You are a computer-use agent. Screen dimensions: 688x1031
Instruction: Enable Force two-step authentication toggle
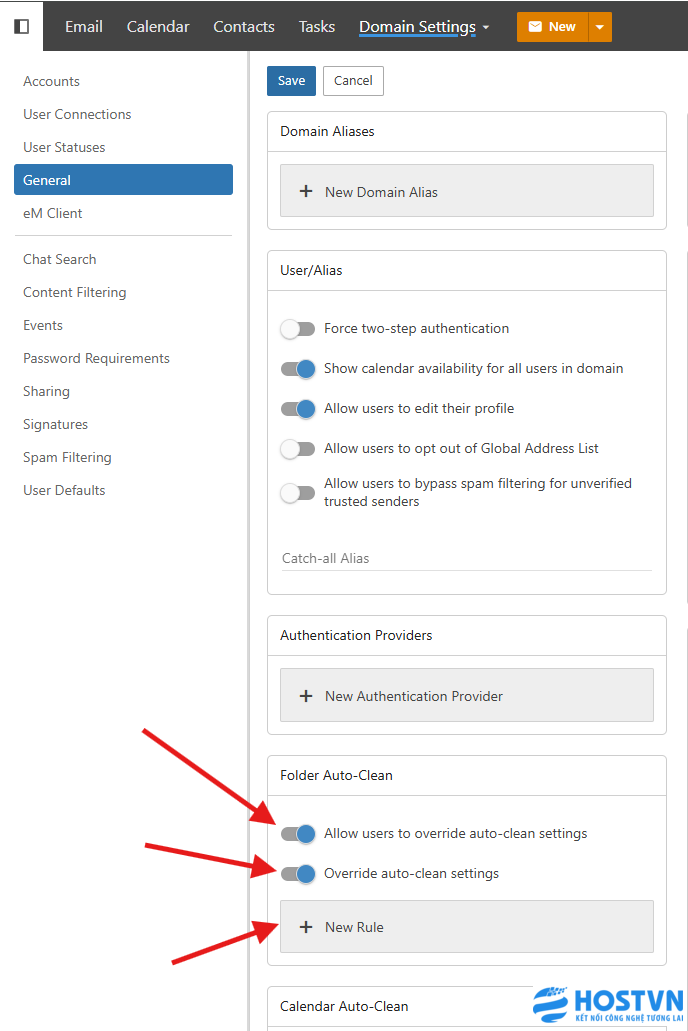pos(298,329)
